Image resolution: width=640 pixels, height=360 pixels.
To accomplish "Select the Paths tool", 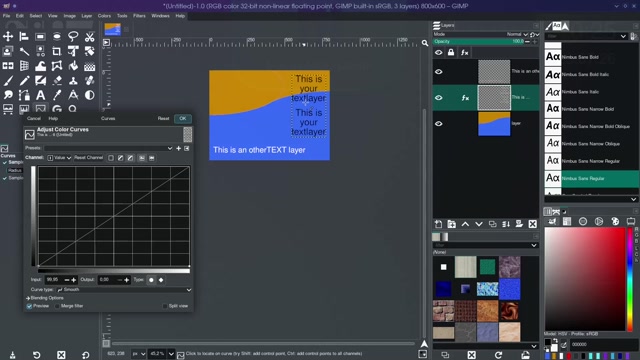I will coord(24,95).
